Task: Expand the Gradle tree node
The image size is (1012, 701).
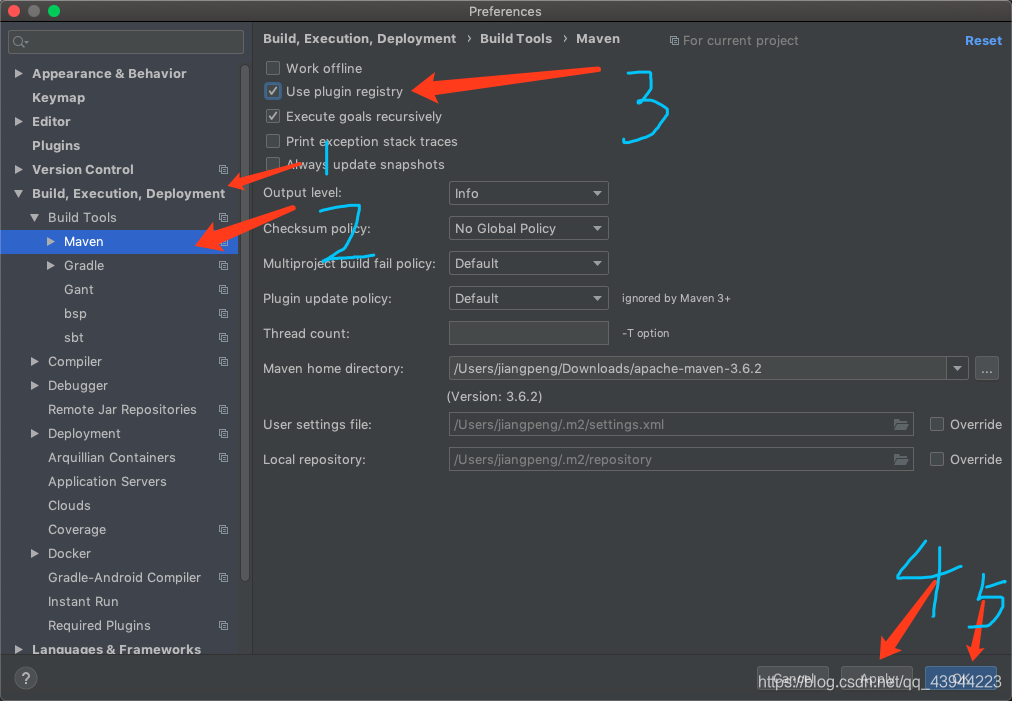Action: pos(50,265)
